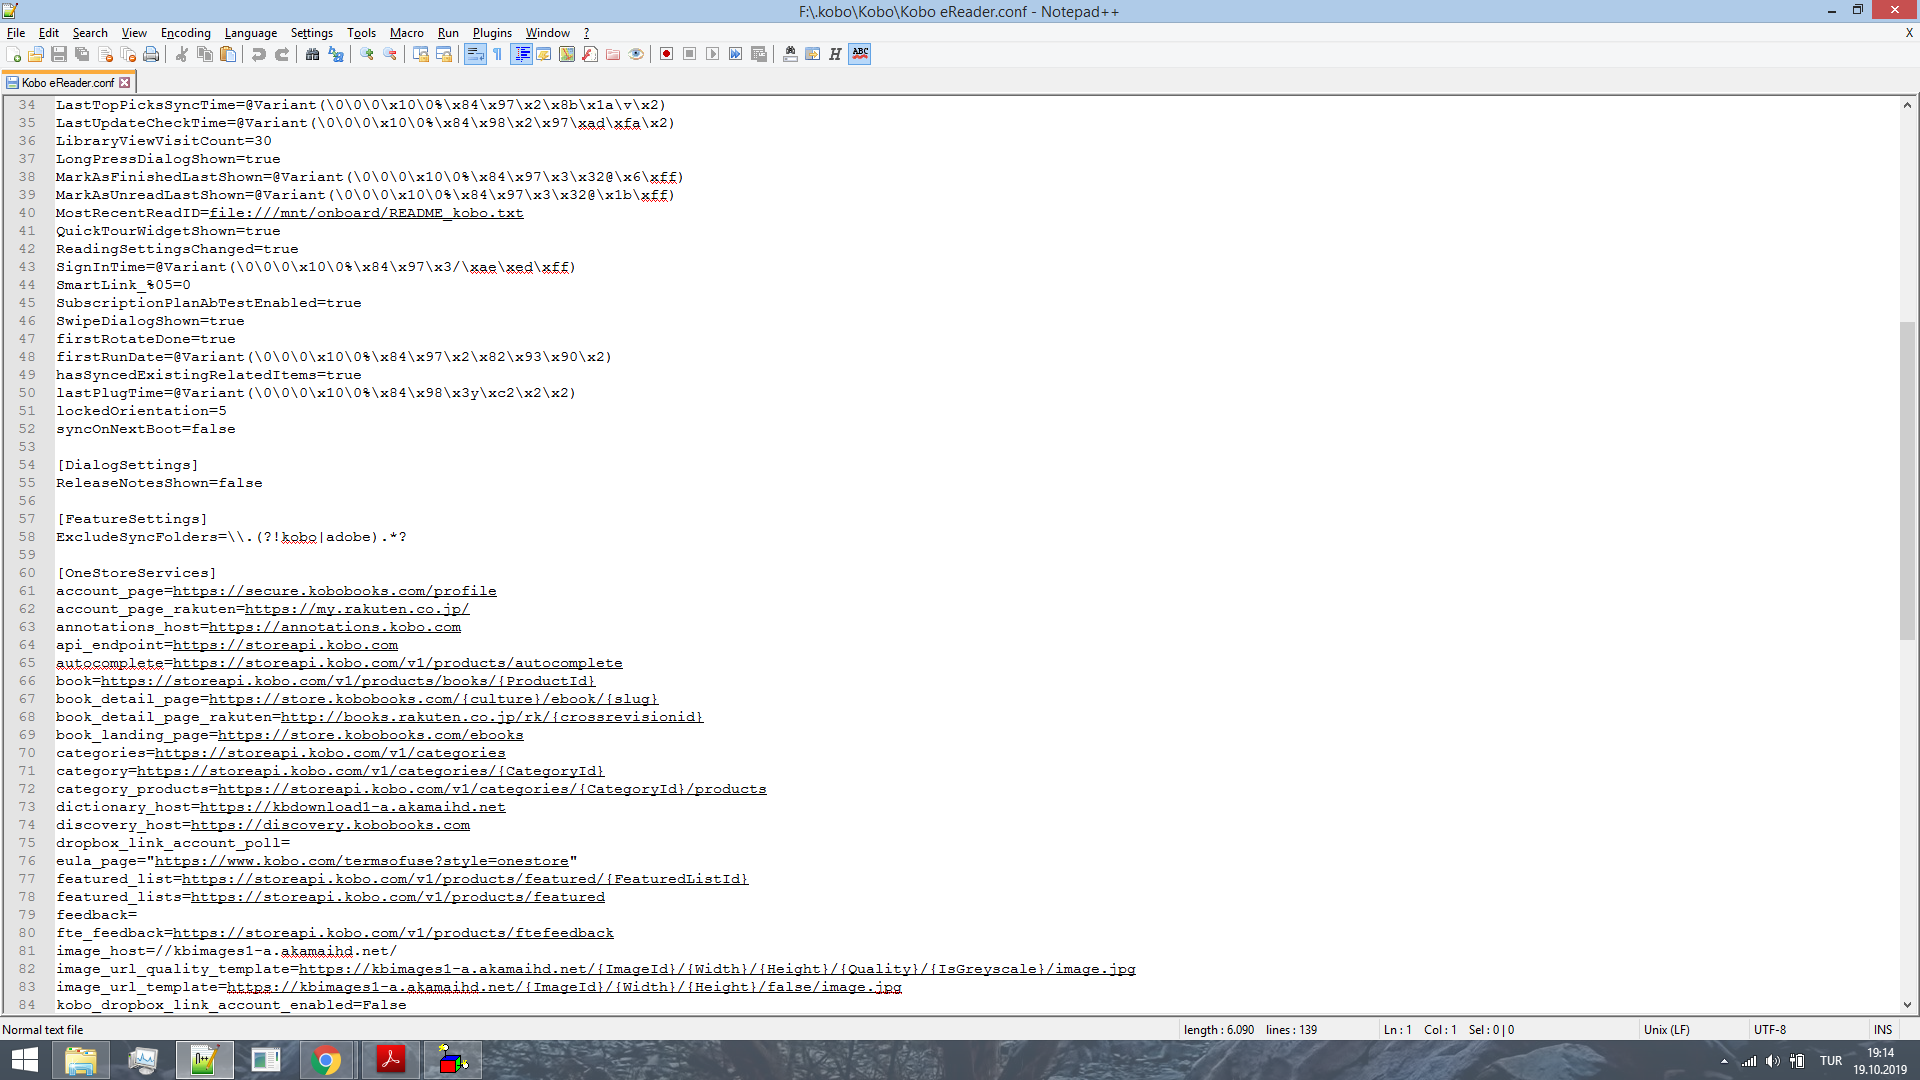Click the Save file icon

tap(59, 54)
